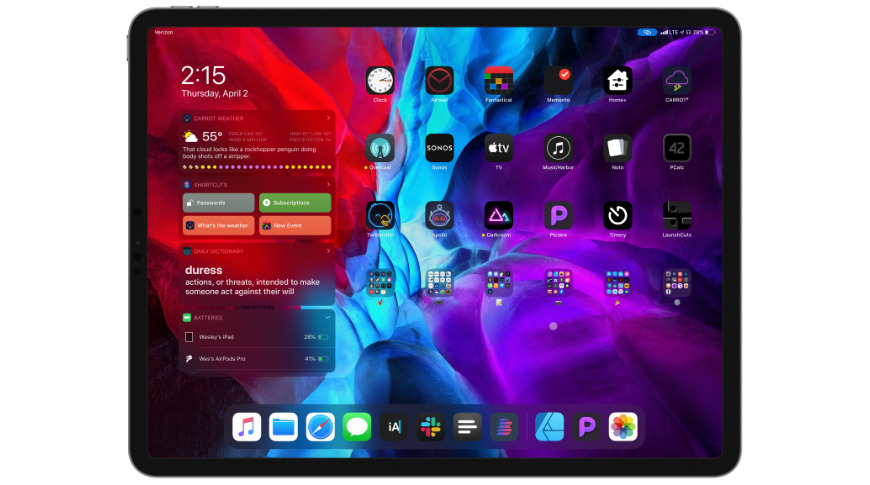The height and width of the screenshot is (485, 870).
Task: Tap the CARROT WEATHER widget title
Action: [x=219, y=118]
